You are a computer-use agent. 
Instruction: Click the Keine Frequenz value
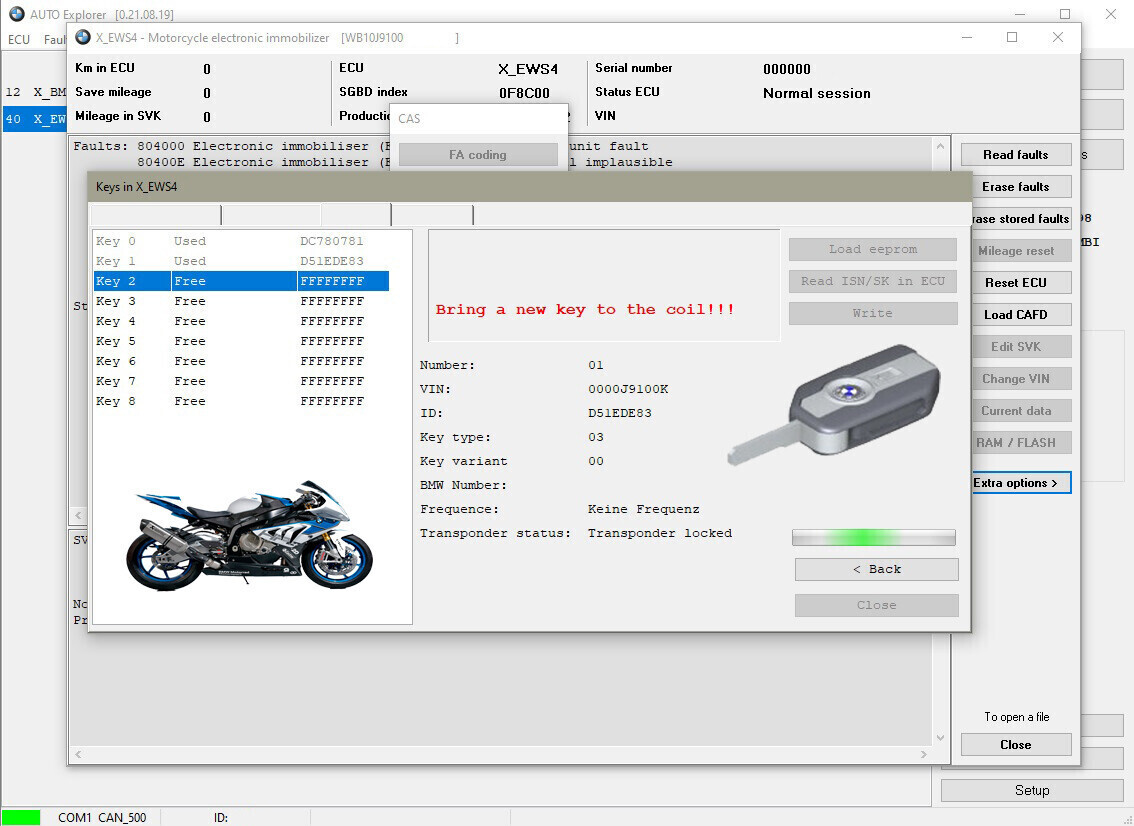pos(644,509)
